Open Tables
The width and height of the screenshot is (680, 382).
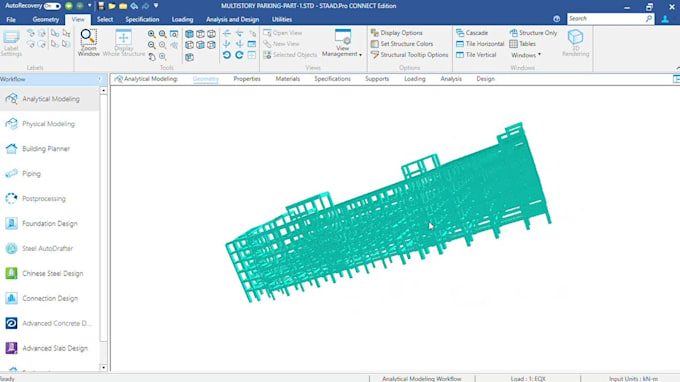[x=523, y=44]
